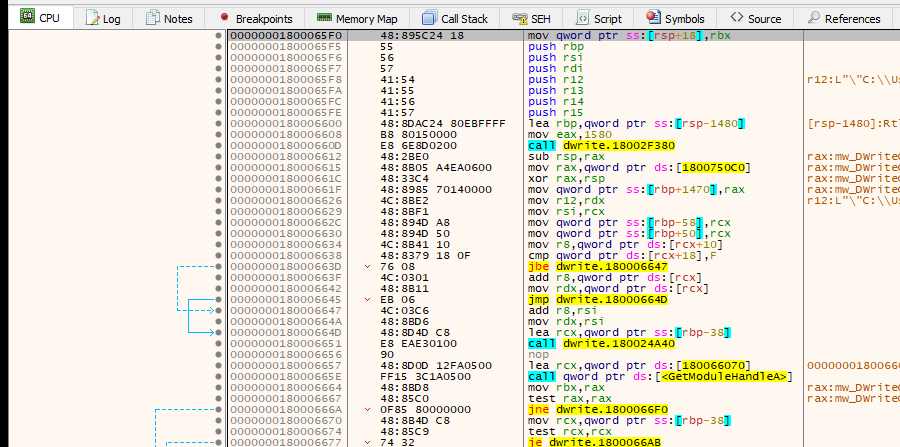900x447 pixels.
Task: Select address 0000000180006656 nop row
Action: pos(286,355)
